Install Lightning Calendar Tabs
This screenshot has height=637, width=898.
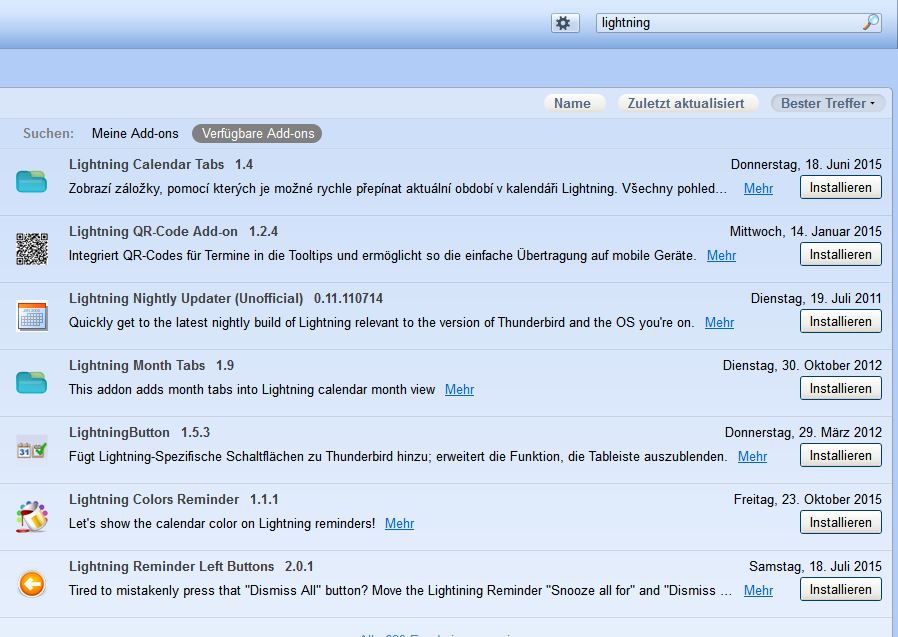[840, 187]
